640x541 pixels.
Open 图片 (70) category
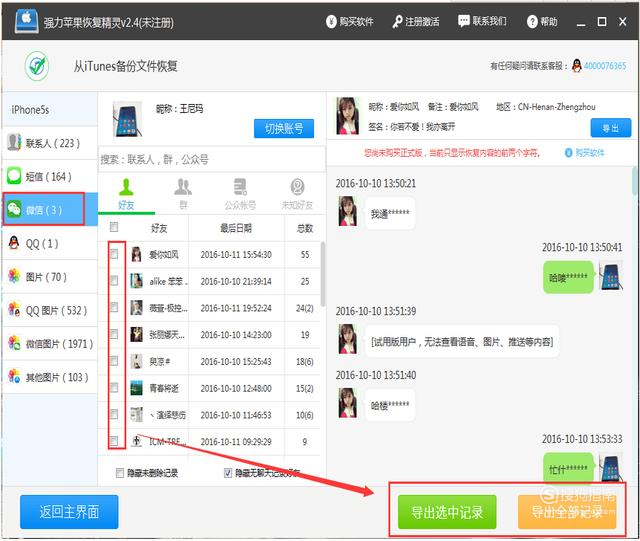tap(50, 277)
